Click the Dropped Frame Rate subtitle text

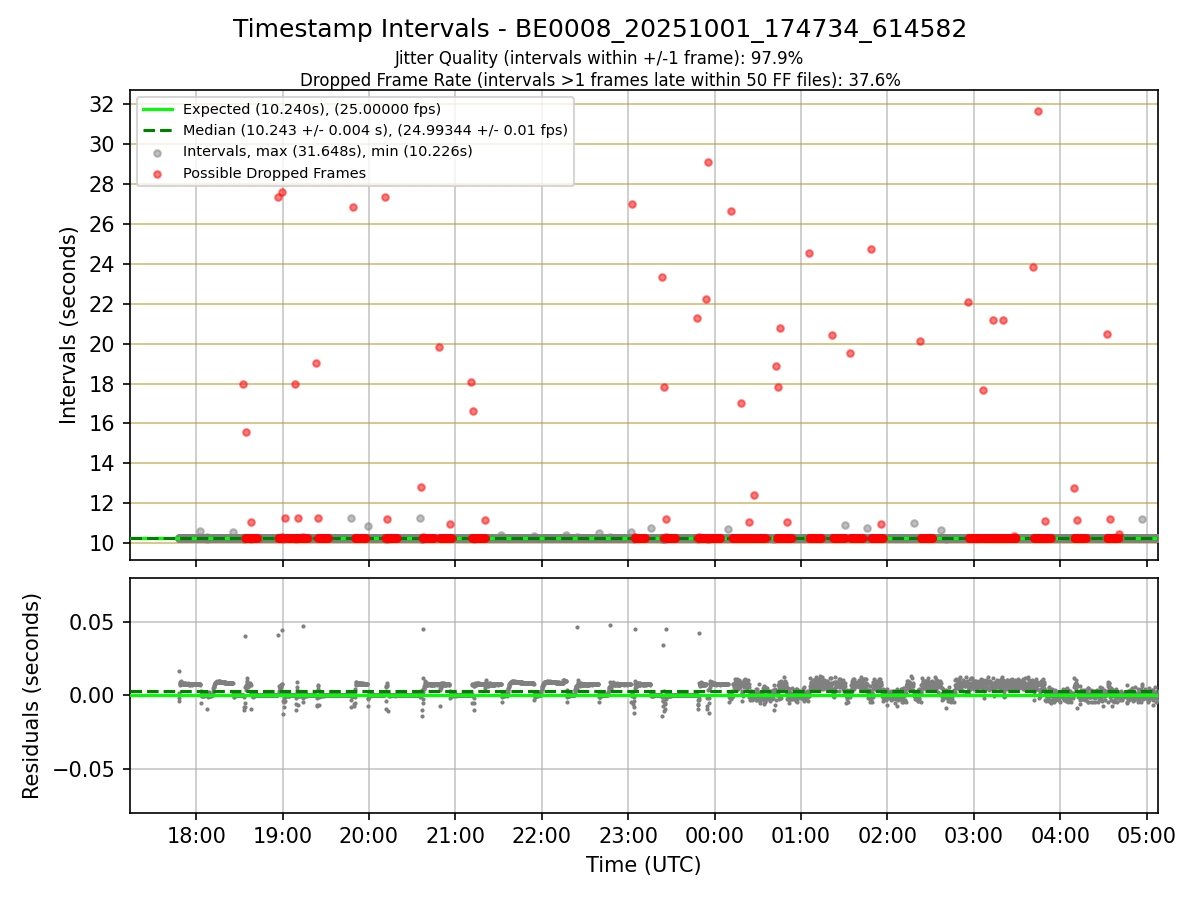pyautogui.click(x=600, y=80)
